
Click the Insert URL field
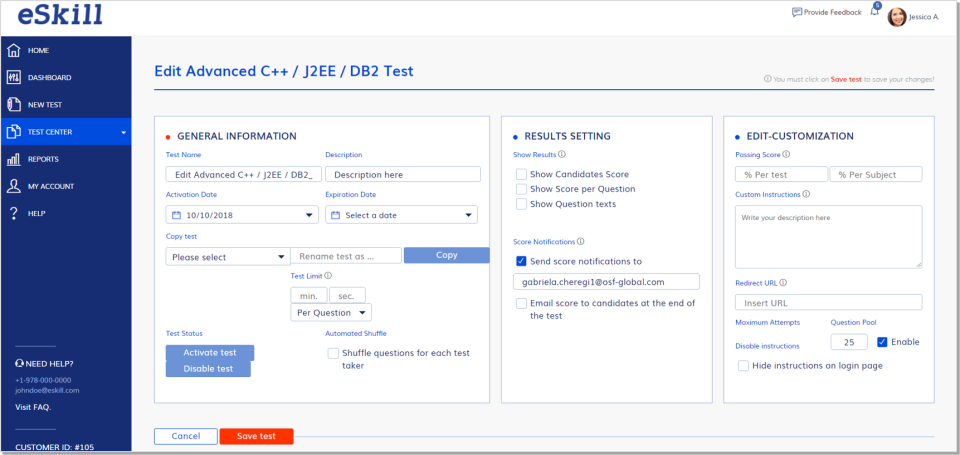point(828,303)
